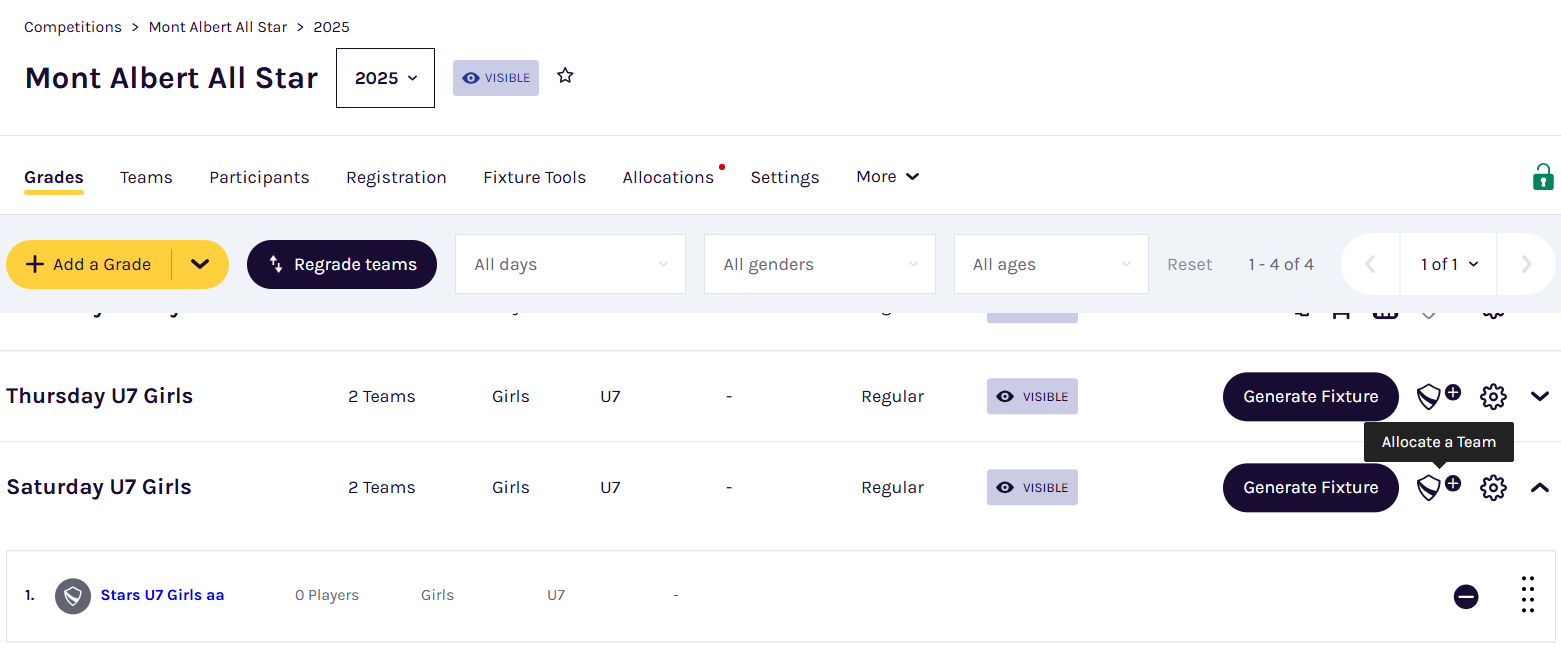Click the Thursday U7 Girls grade name

pyautogui.click(x=100, y=396)
